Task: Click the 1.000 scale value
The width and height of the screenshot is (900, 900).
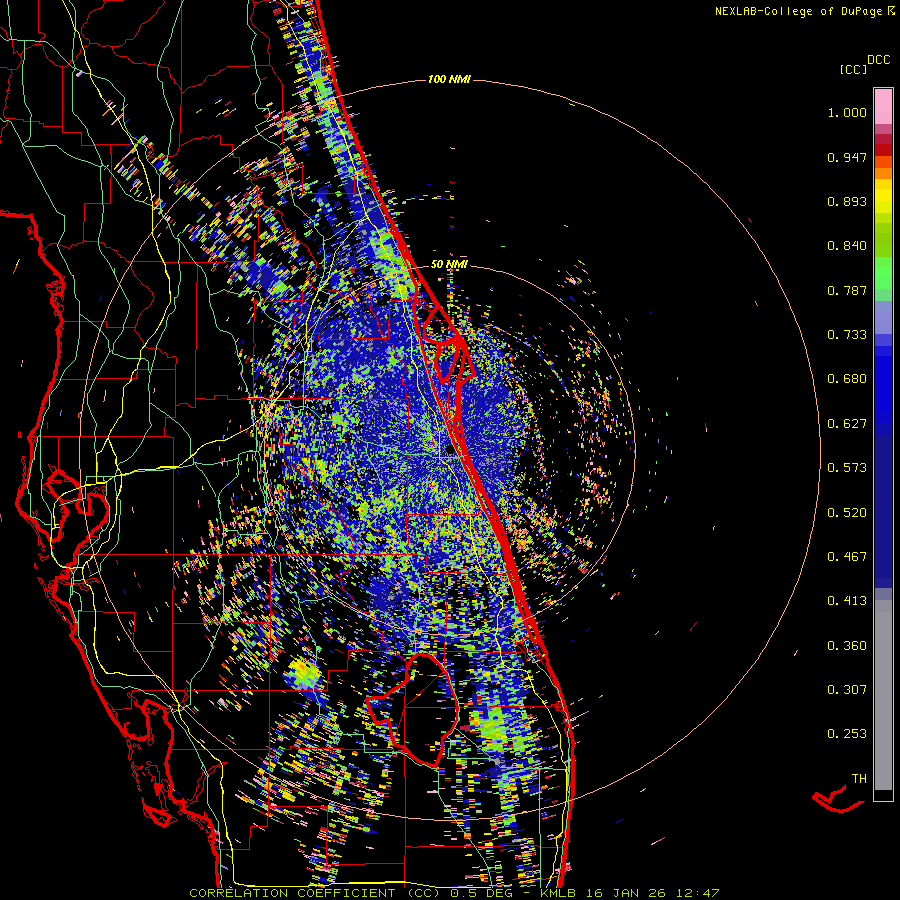Action: click(x=847, y=112)
